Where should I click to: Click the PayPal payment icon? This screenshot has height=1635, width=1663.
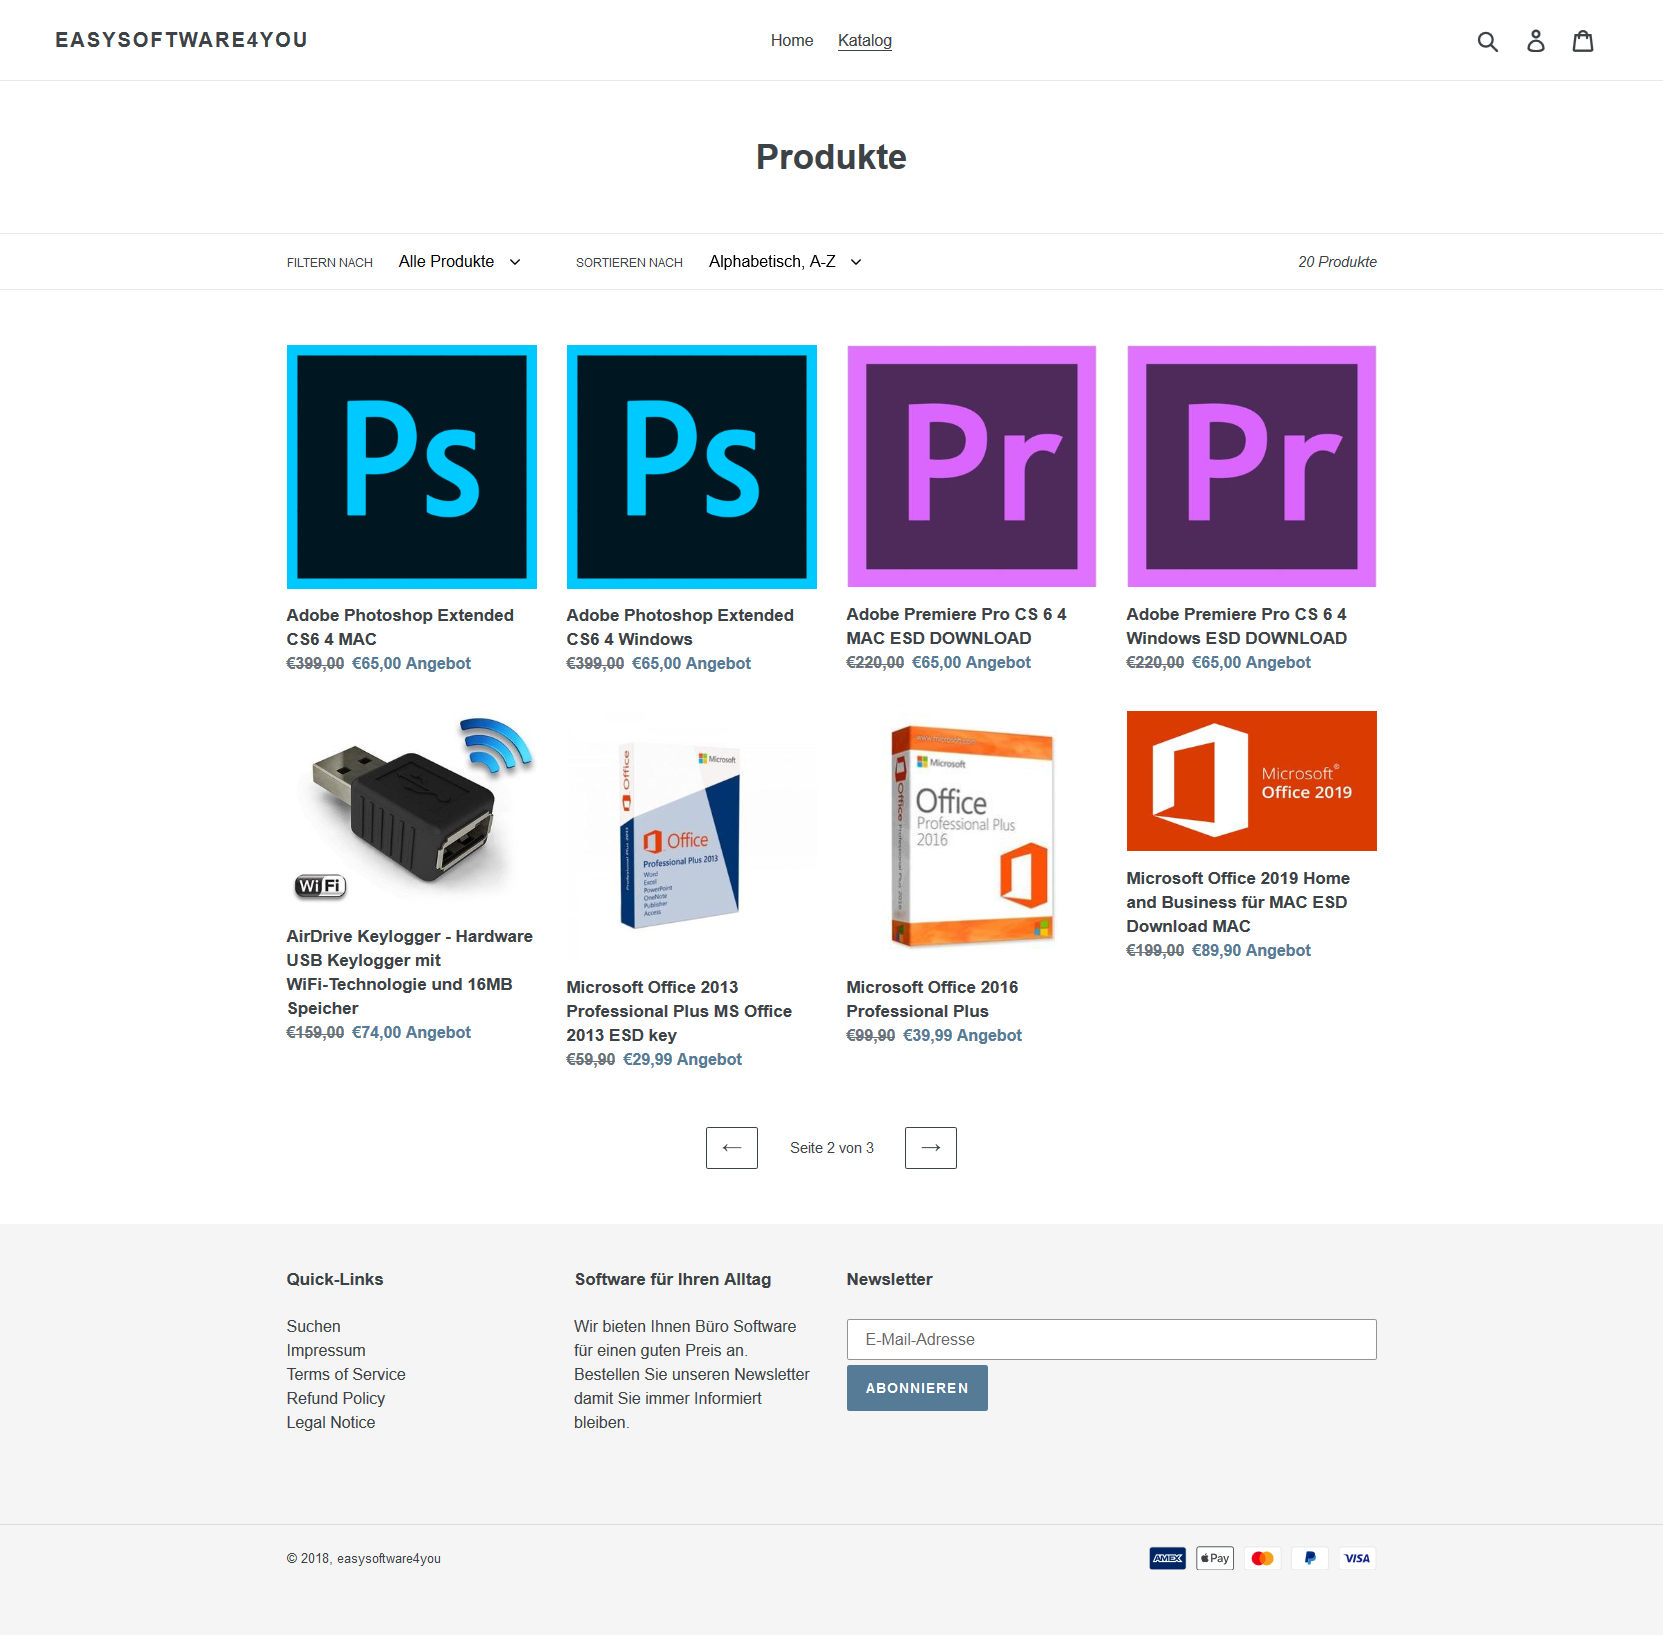coord(1310,1558)
